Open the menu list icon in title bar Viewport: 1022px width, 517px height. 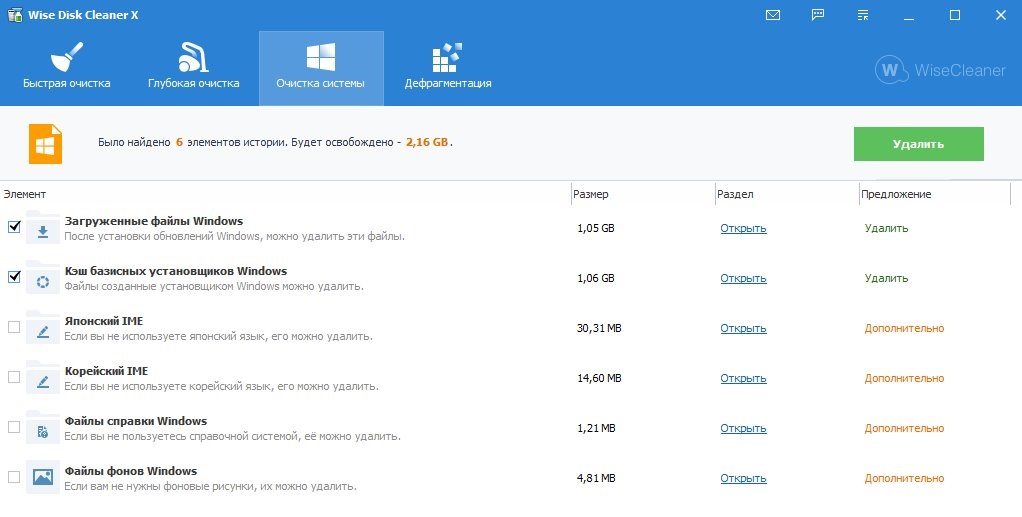pyautogui.click(x=863, y=15)
